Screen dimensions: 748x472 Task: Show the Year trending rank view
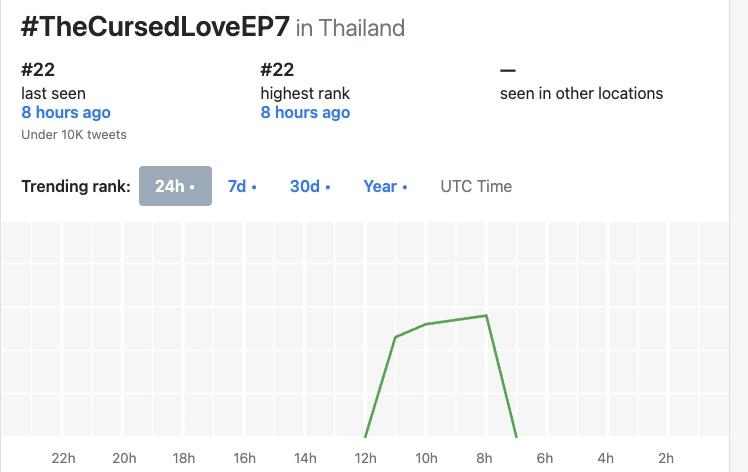tap(385, 186)
